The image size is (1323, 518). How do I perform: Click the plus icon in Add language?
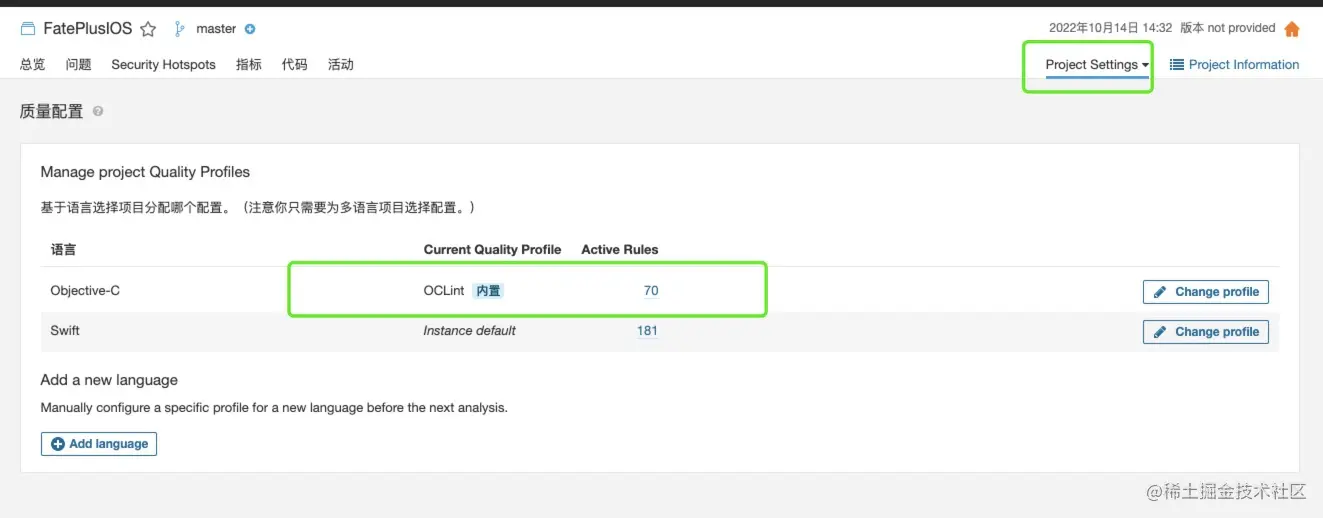pyautogui.click(x=57, y=444)
